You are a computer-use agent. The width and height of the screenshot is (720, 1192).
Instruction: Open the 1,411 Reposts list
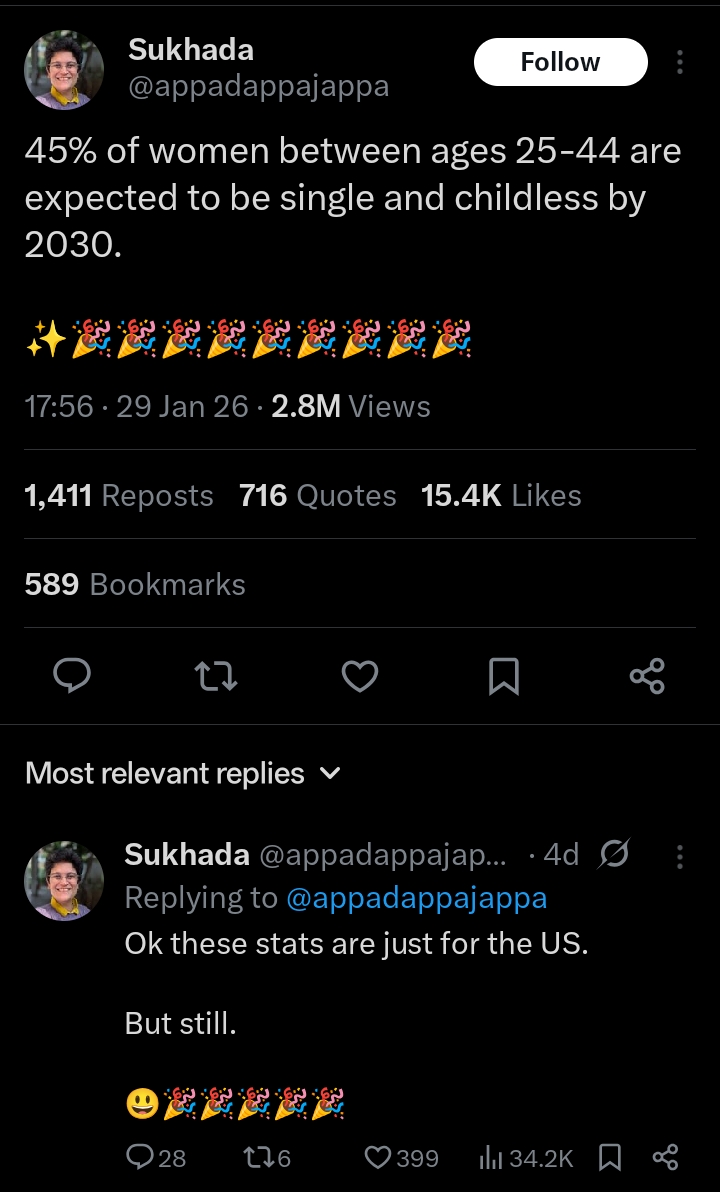coord(118,495)
